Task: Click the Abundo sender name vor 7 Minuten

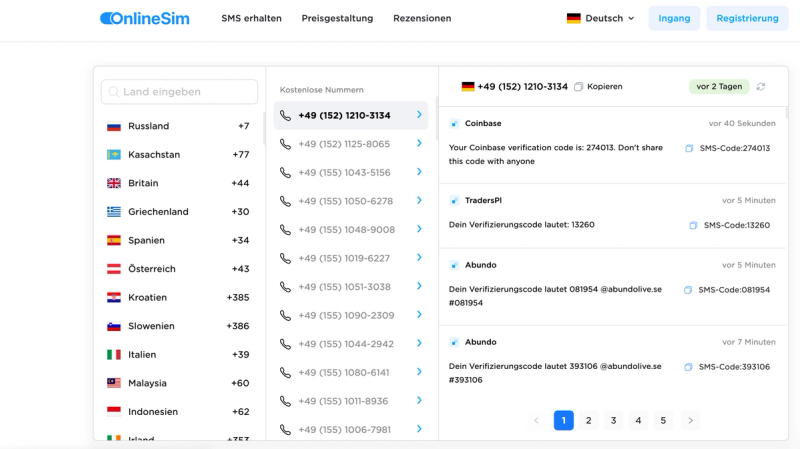Action: pos(480,342)
